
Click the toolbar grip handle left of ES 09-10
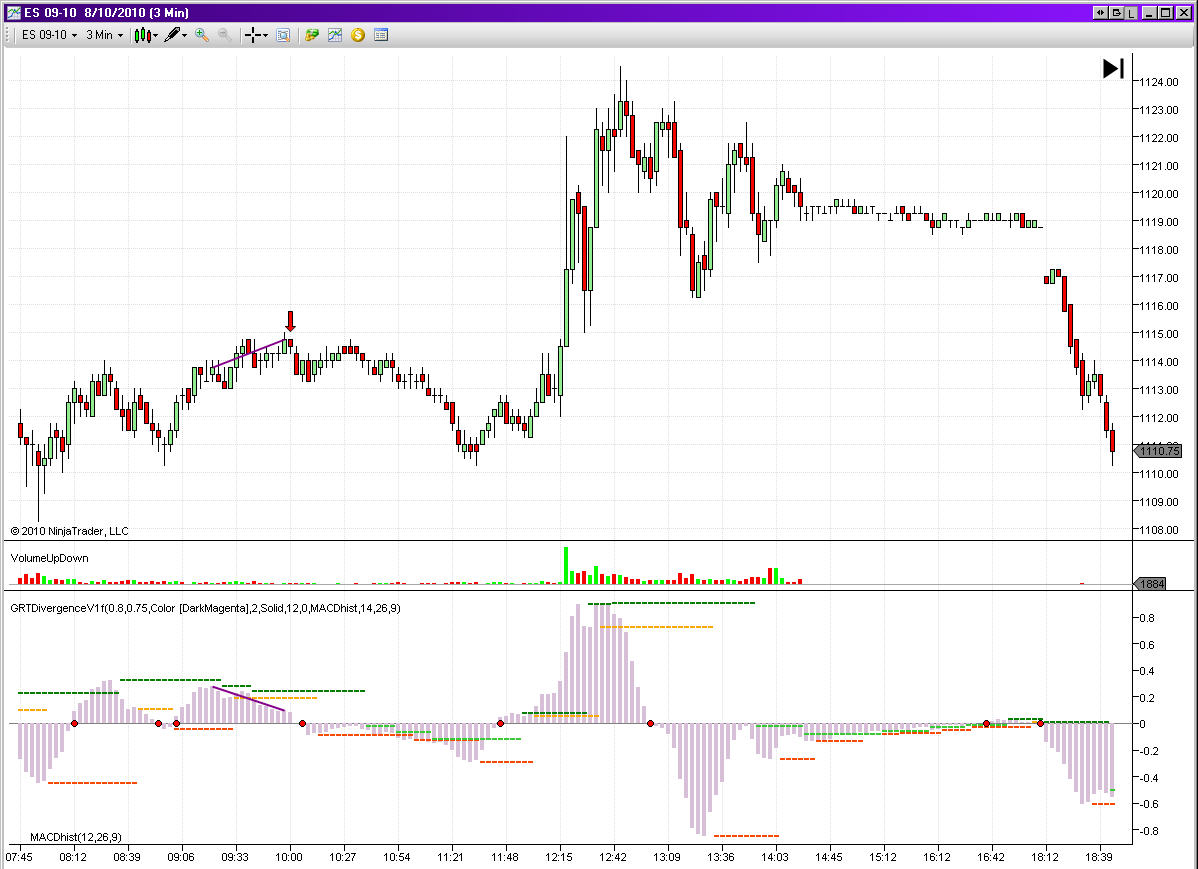8,35
